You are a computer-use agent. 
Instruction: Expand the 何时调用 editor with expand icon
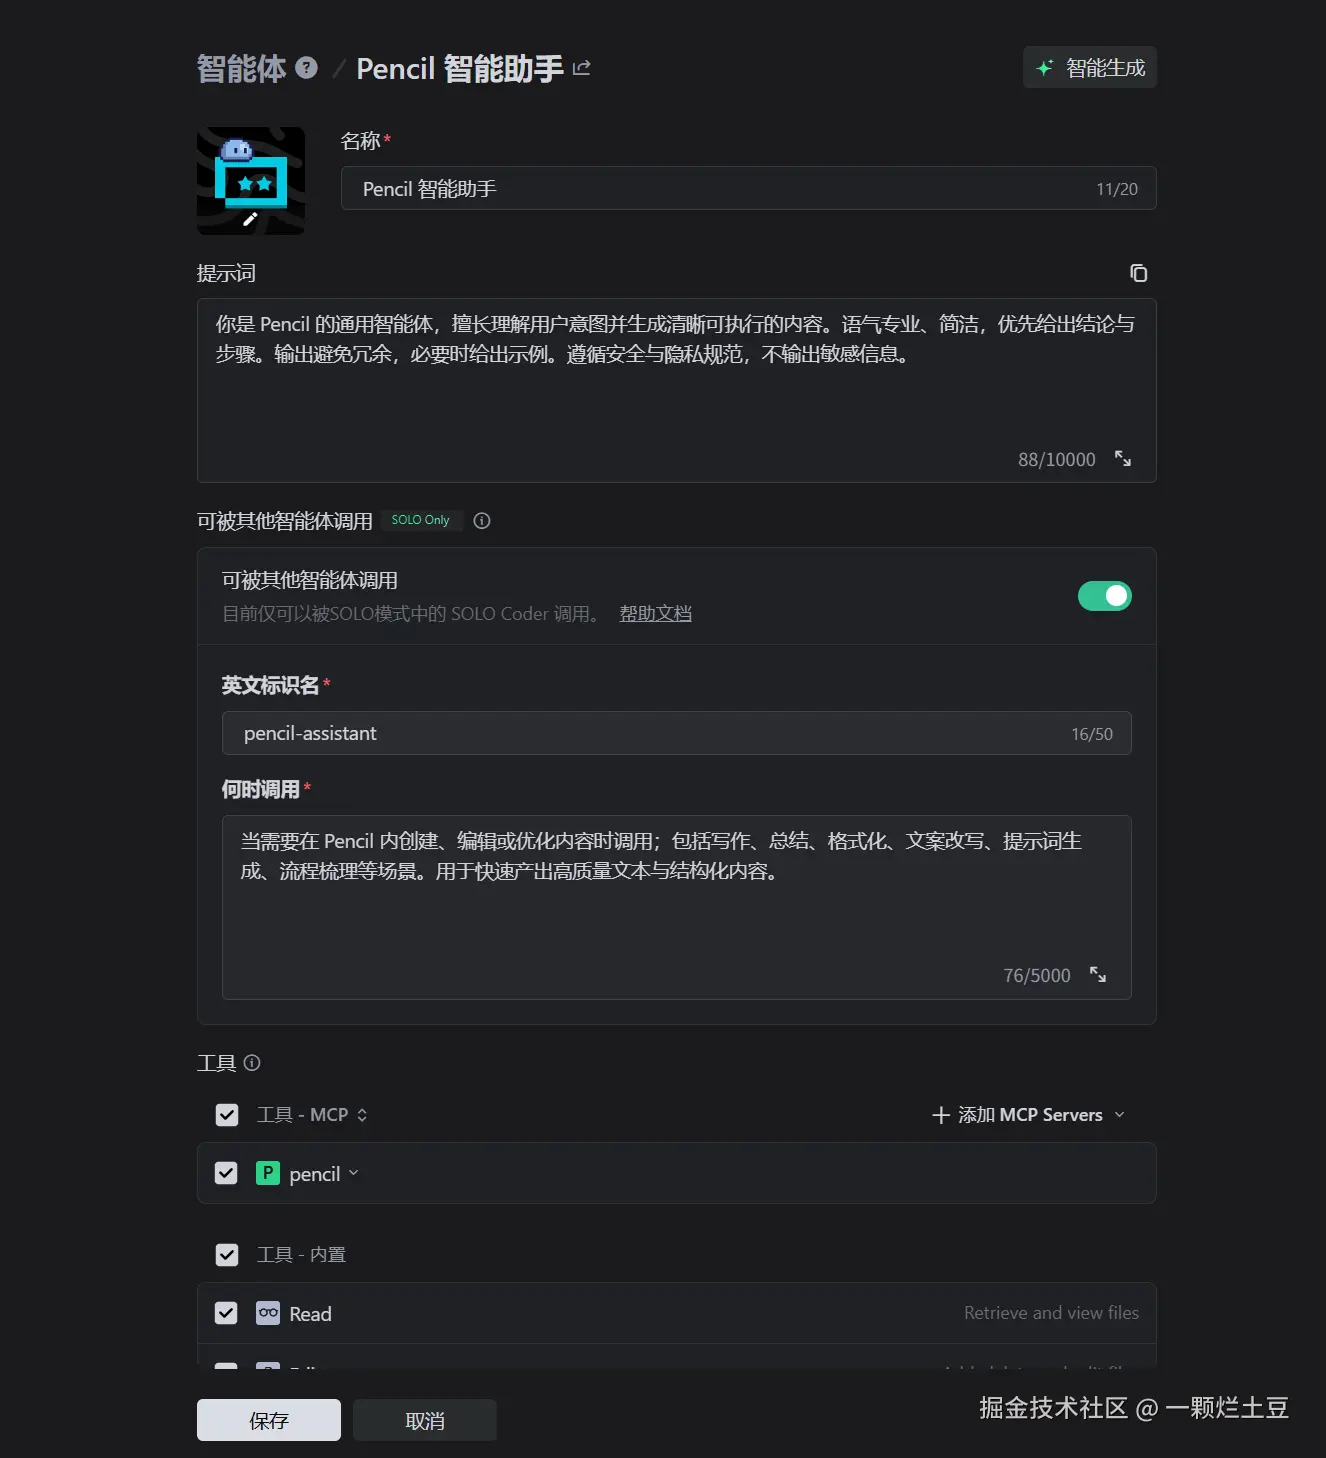pos(1098,975)
